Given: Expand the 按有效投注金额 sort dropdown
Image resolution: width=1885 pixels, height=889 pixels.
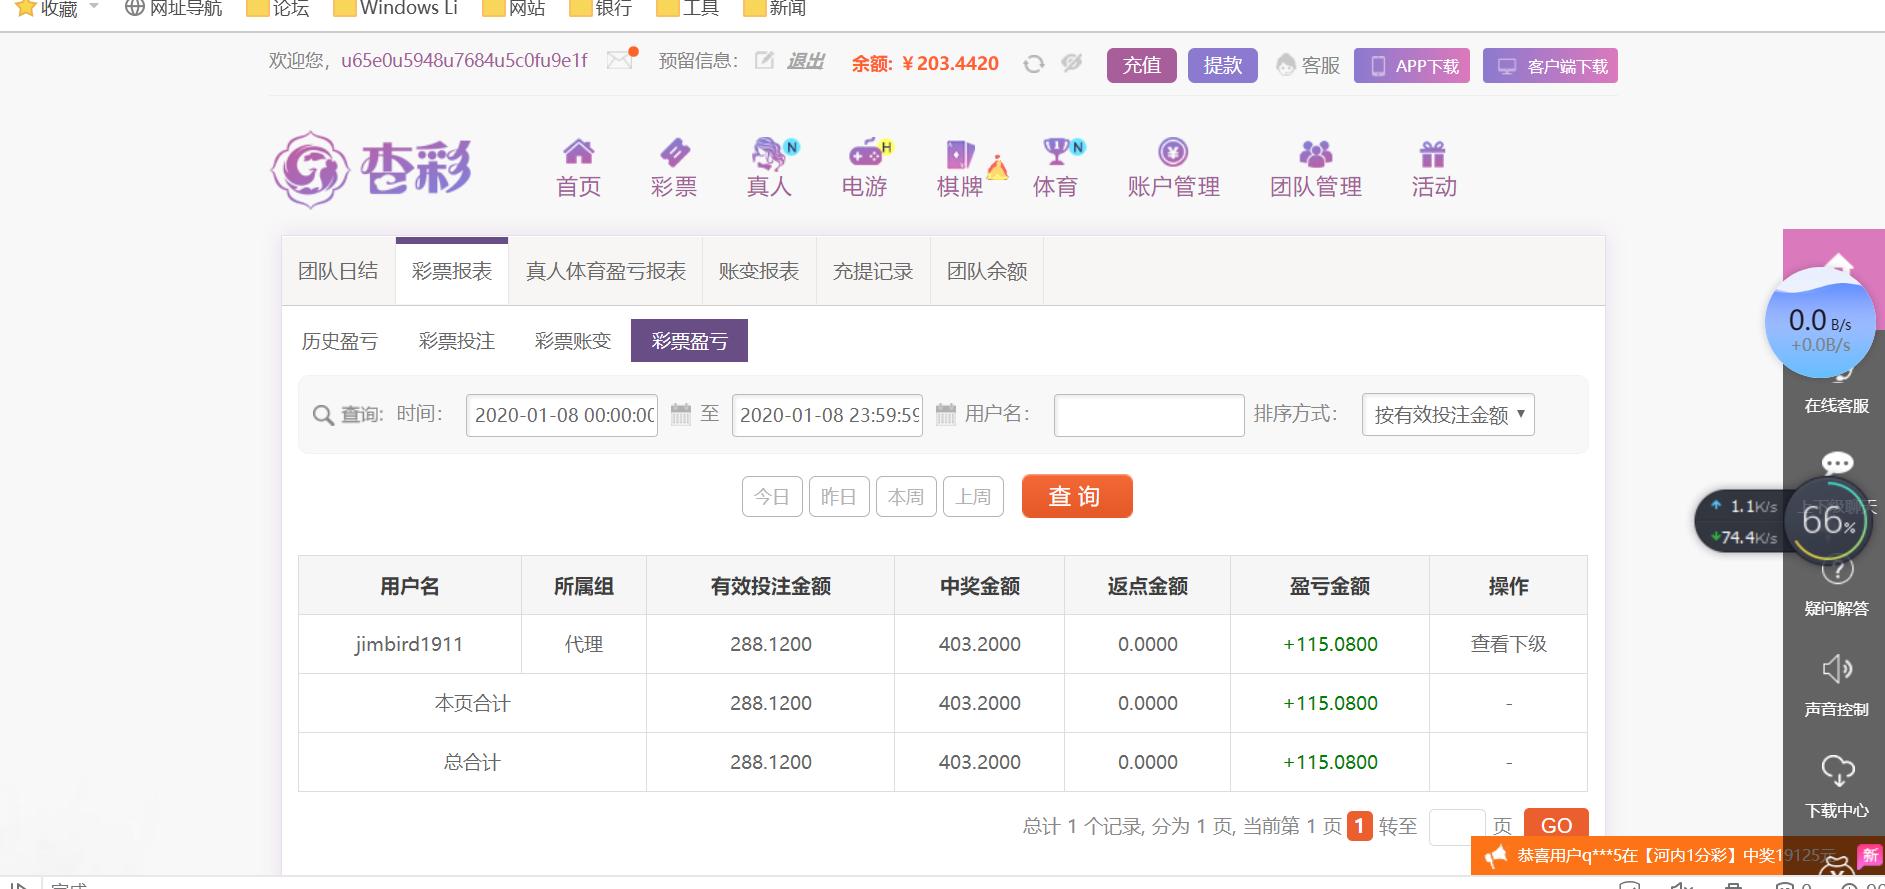Looking at the screenshot, I should tap(1447, 415).
